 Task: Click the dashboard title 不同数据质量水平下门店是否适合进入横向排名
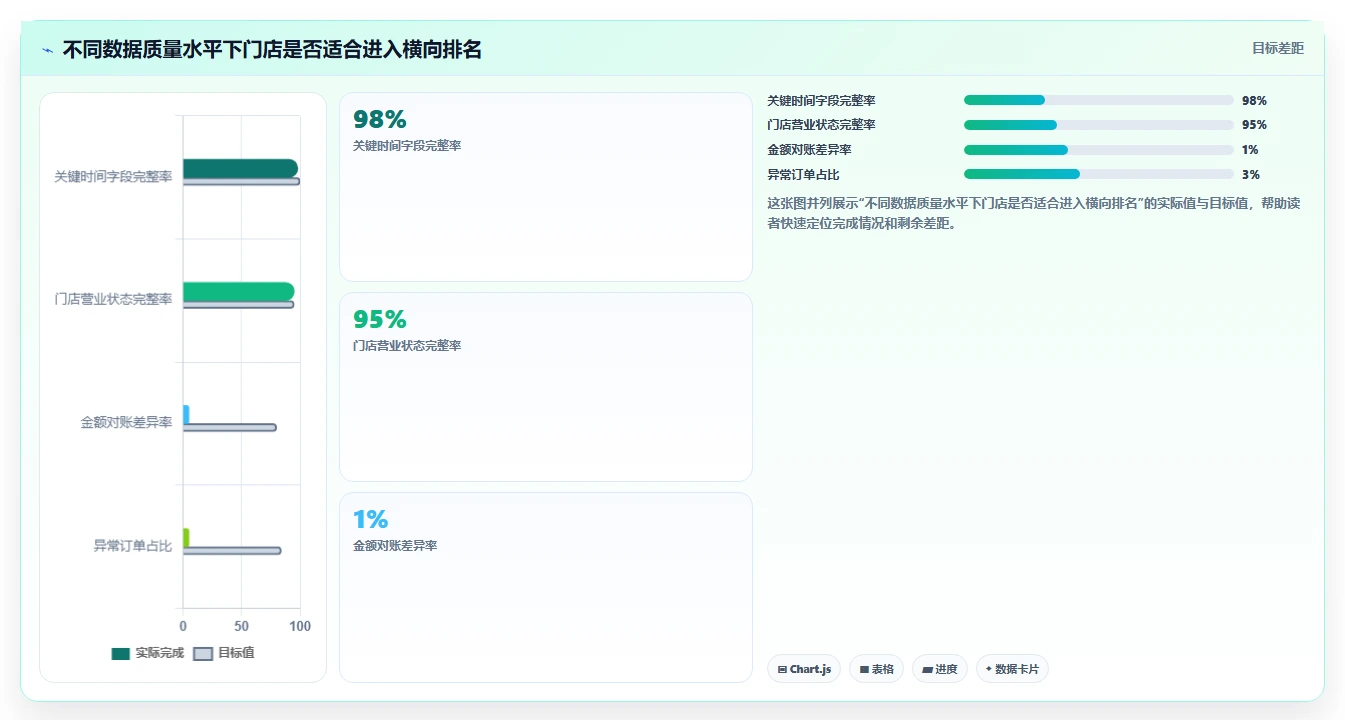pyautogui.click(x=272, y=49)
